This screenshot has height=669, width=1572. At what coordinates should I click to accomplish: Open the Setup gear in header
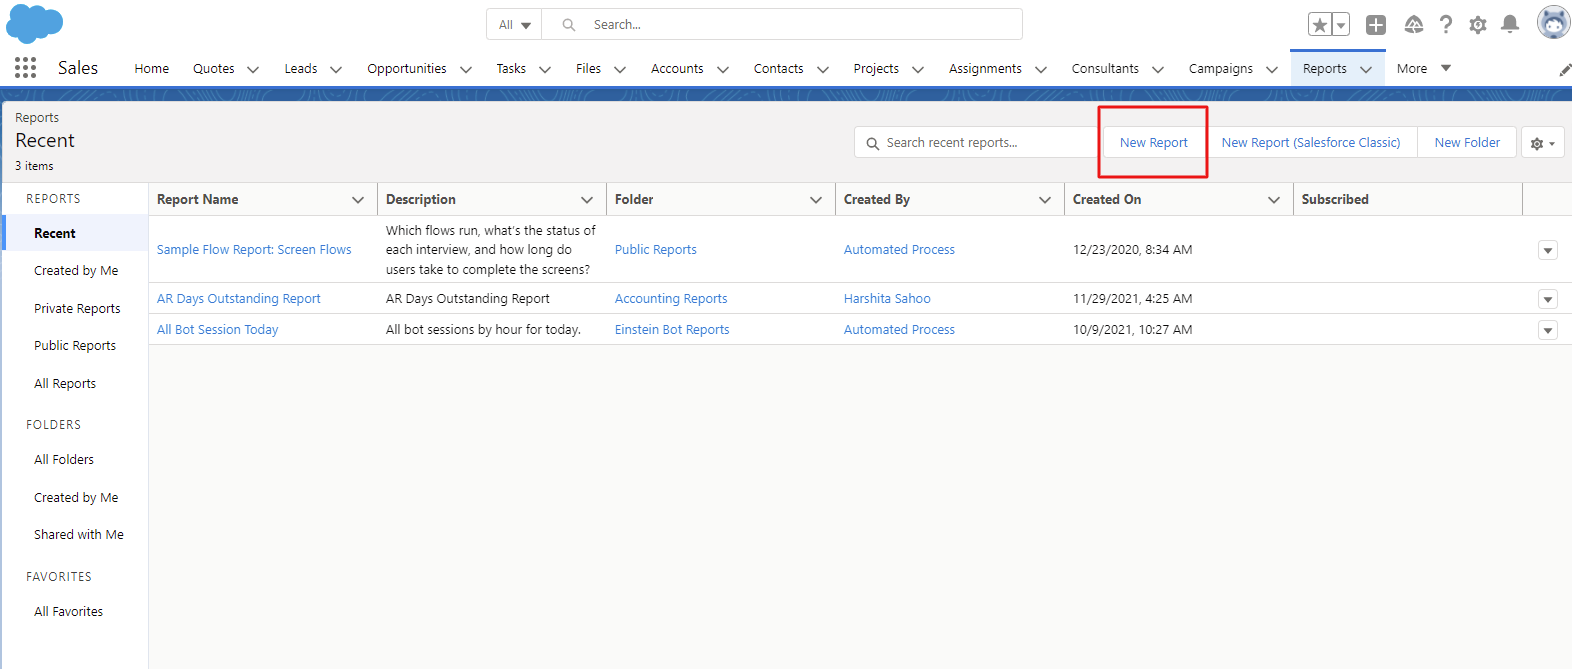[1478, 25]
